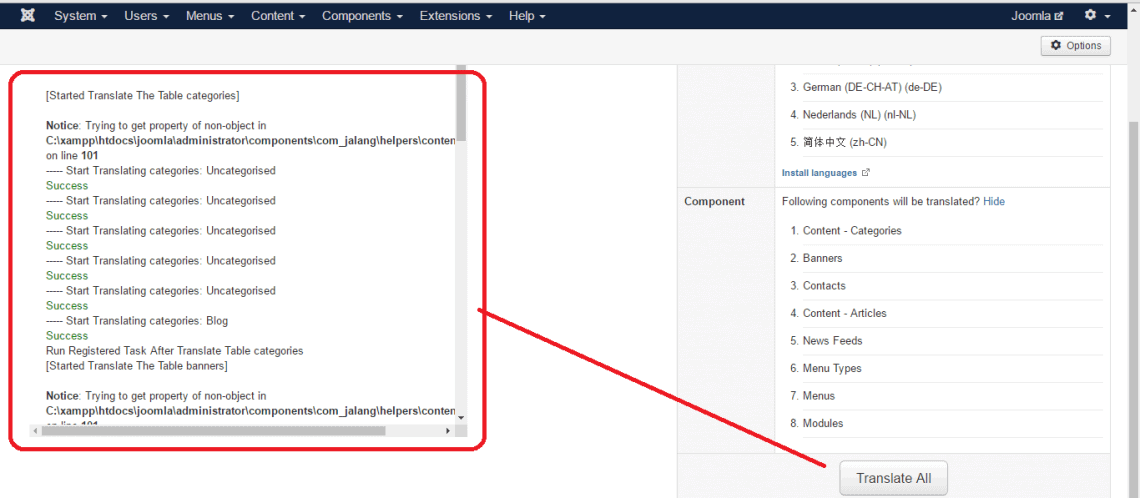The image size is (1140, 498).
Task: Click the log scroll right arrow
Action: click(448, 430)
